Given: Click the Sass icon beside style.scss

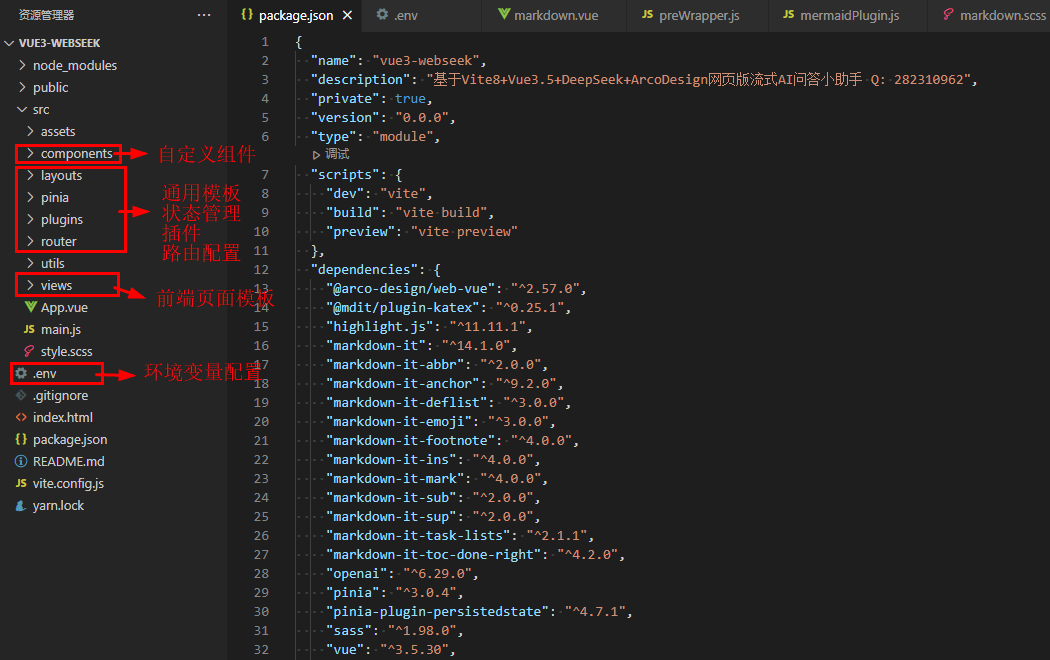Looking at the screenshot, I should click(30, 351).
